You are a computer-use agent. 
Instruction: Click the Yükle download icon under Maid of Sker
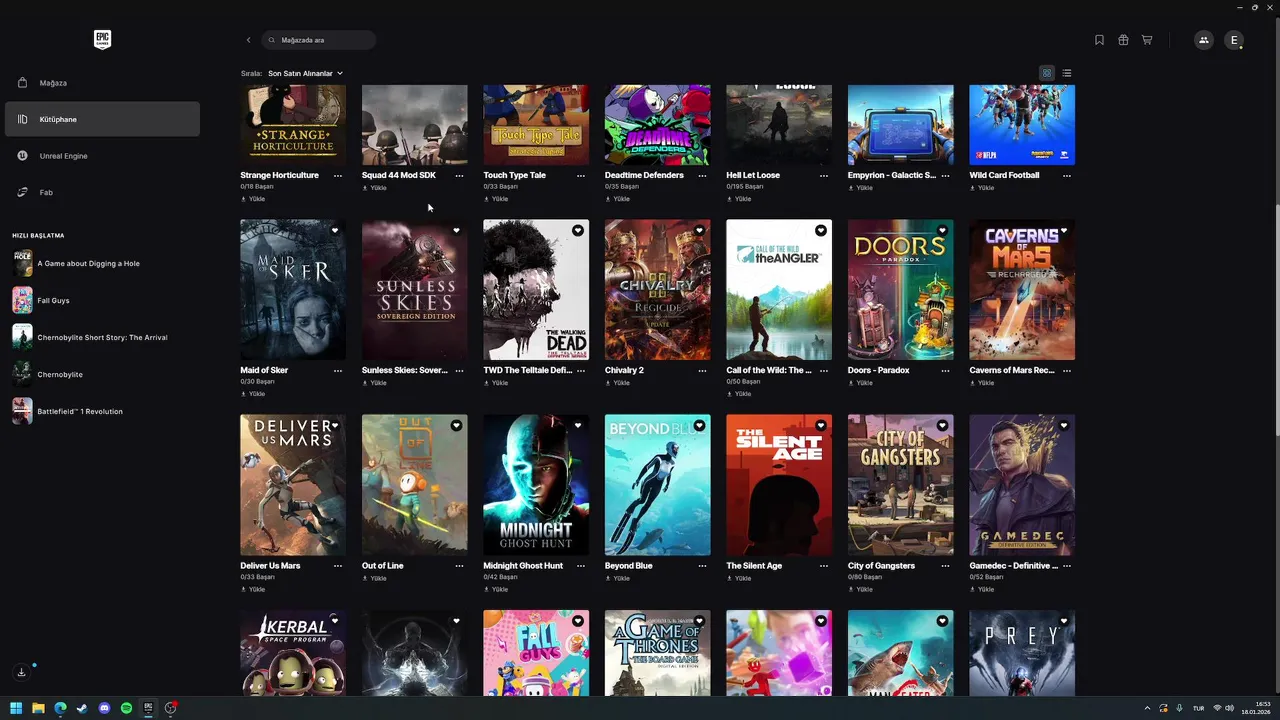click(x=243, y=394)
